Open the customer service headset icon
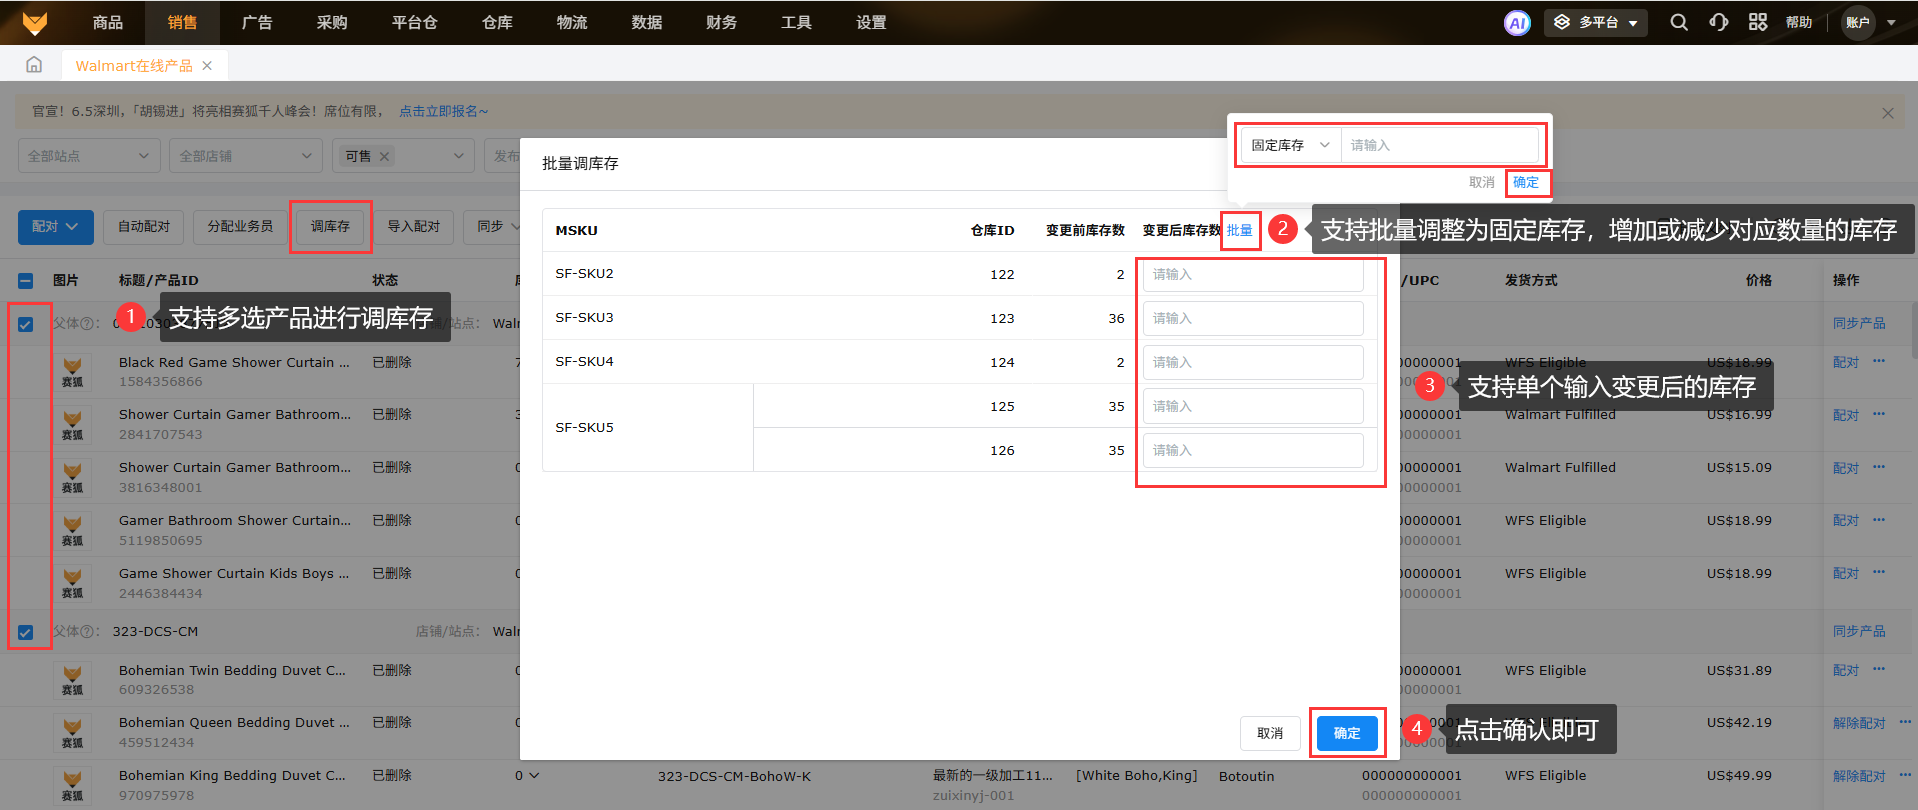 (x=1719, y=22)
